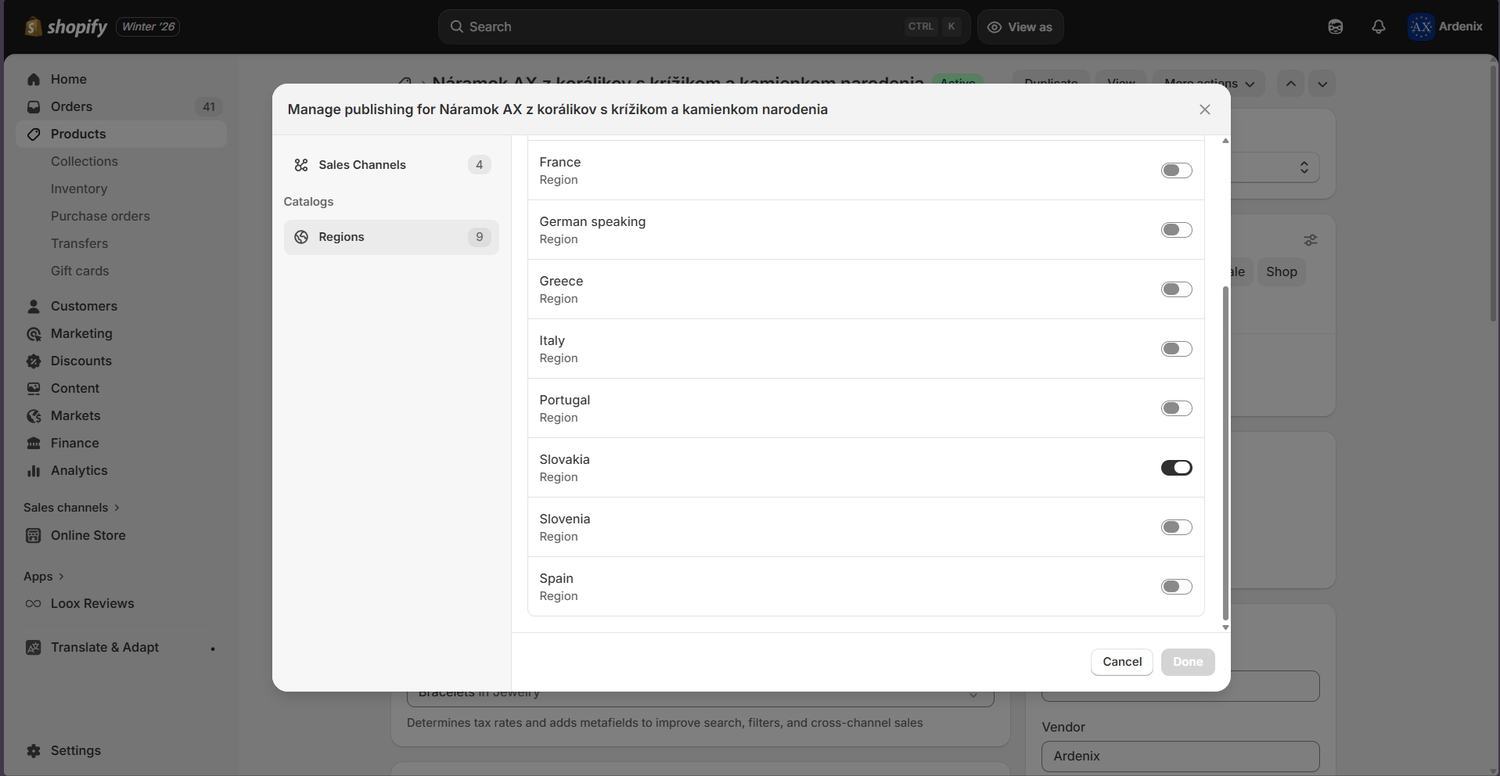Click the Analytics bar chart icon

[x=34, y=470]
